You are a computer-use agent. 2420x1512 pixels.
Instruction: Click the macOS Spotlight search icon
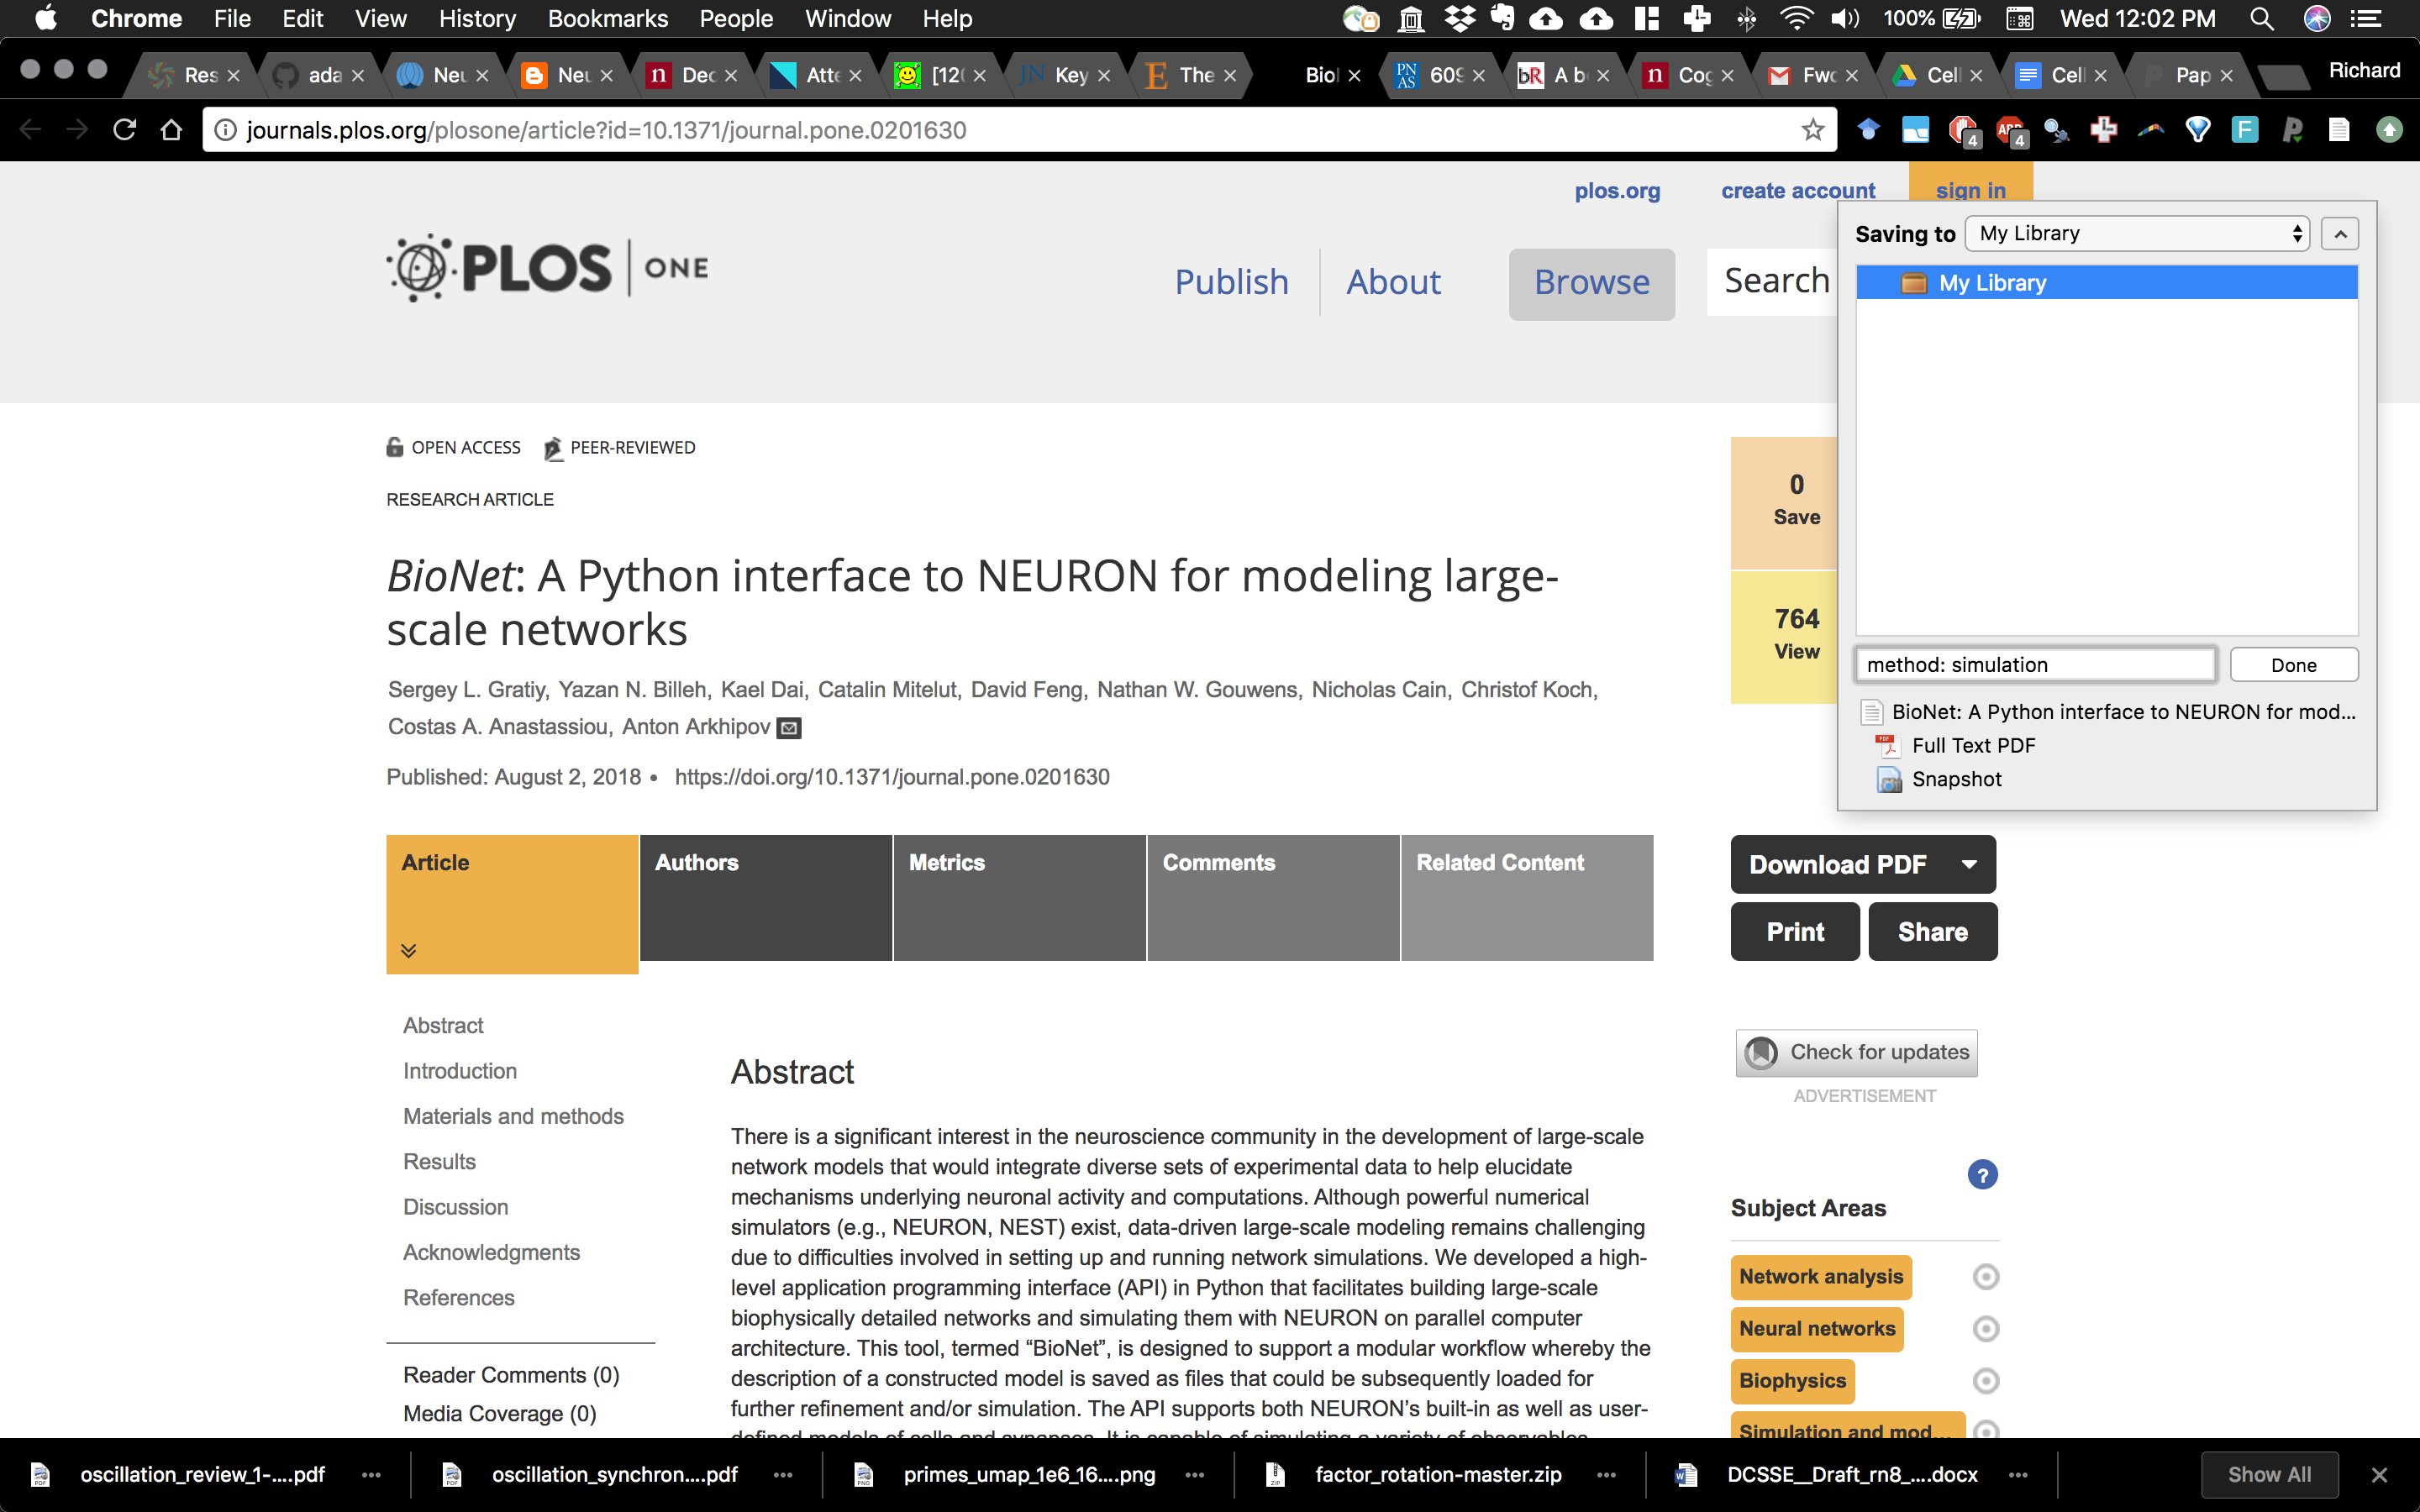(2261, 19)
